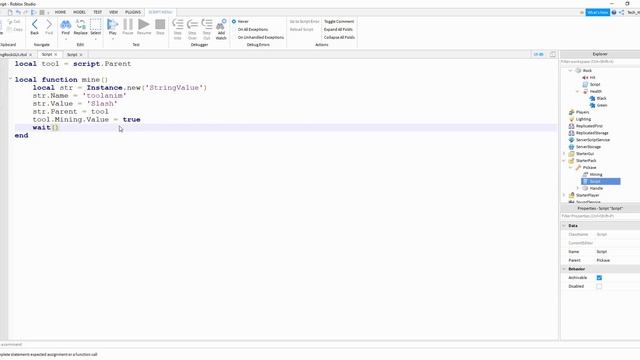Click the Cut button in Clipboard group
640x360 pixels.
pyautogui.click(x=14, y=22)
